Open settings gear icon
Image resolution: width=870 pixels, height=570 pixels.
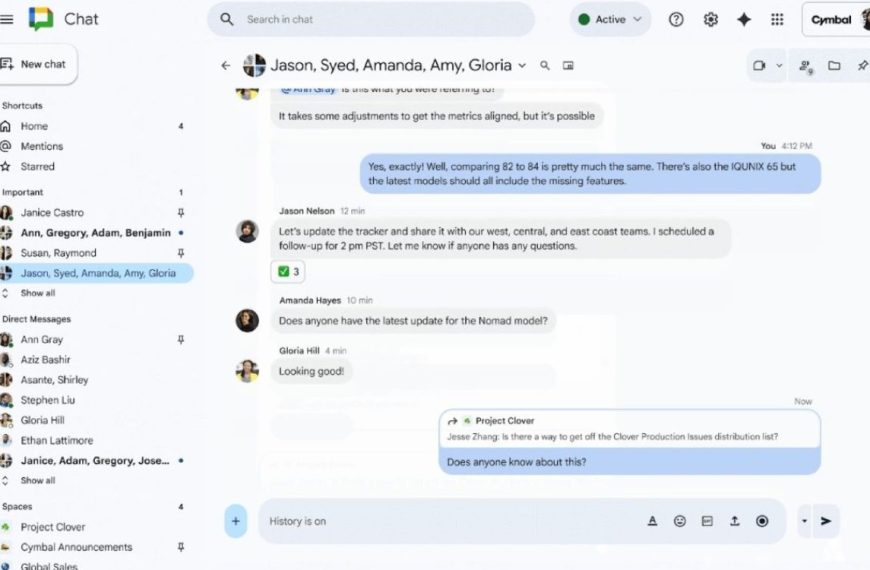tap(711, 19)
